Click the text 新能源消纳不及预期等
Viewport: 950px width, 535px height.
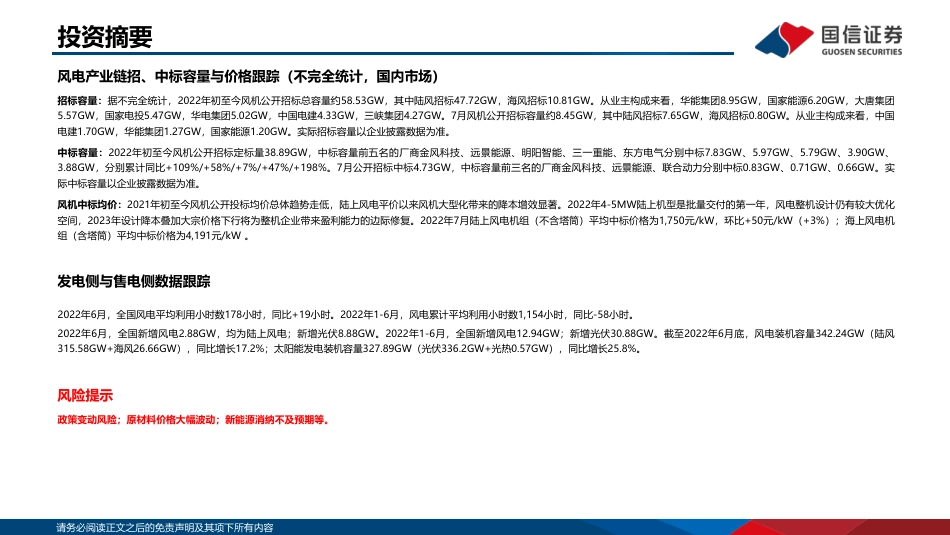click(x=276, y=420)
